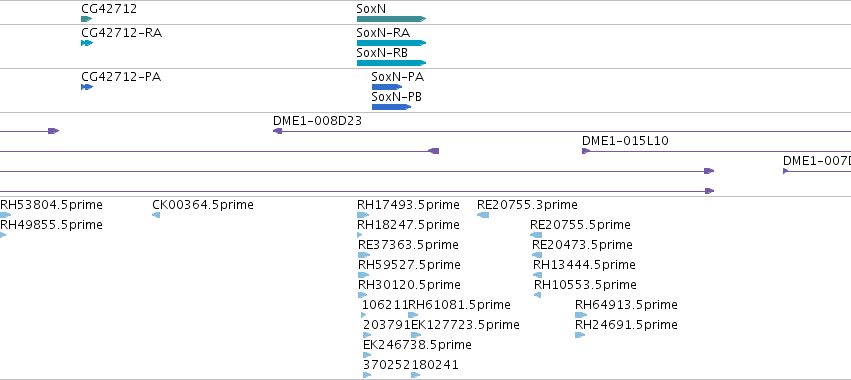The height and width of the screenshot is (380, 851).
Task: Click the SoxN-RA transcript bar
Action: (391, 43)
